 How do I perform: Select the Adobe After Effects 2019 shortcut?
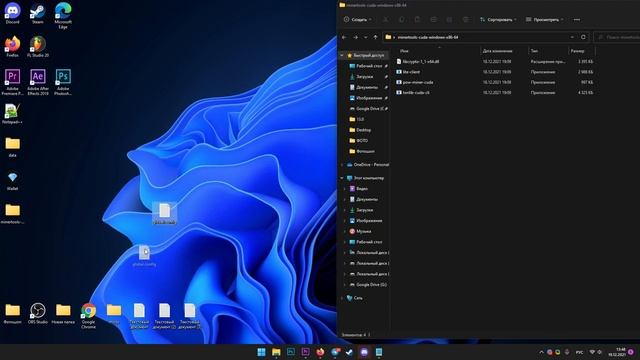[38, 82]
